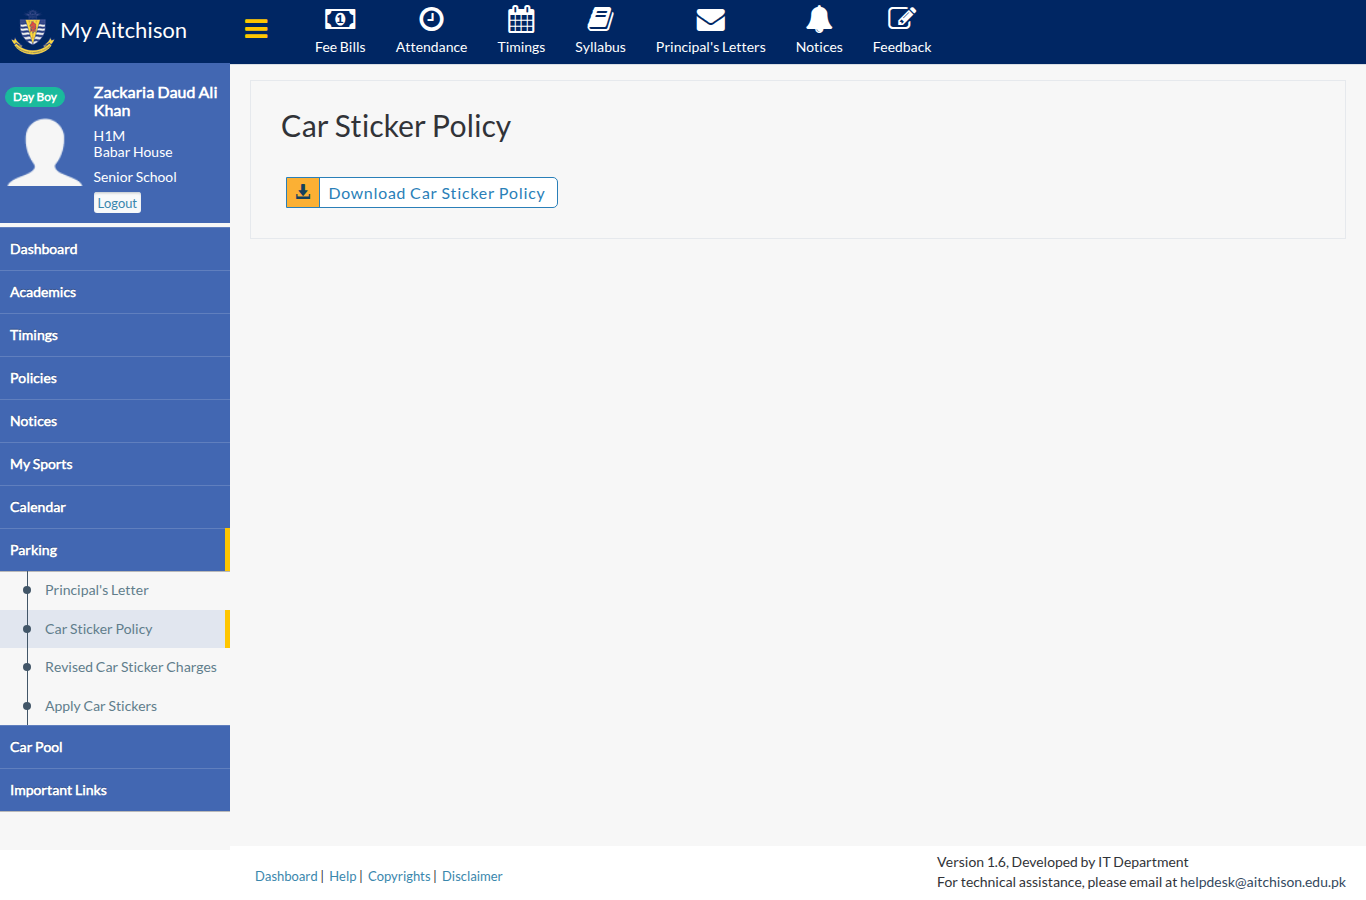This screenshot has height=900, width=1366.
Task: Click the Senior School text
Action: (x=135, y=177)
